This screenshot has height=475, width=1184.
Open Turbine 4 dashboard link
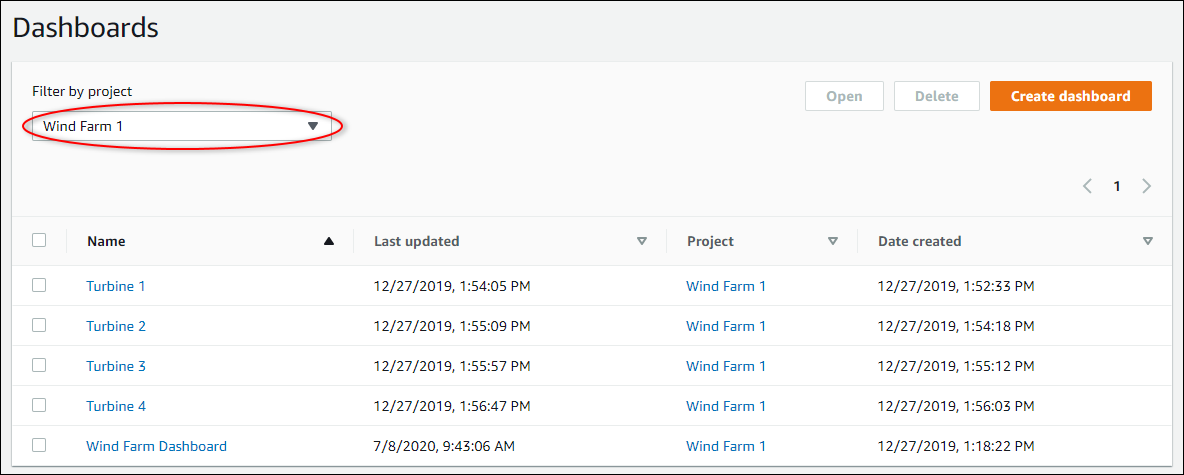pos(116,406)
